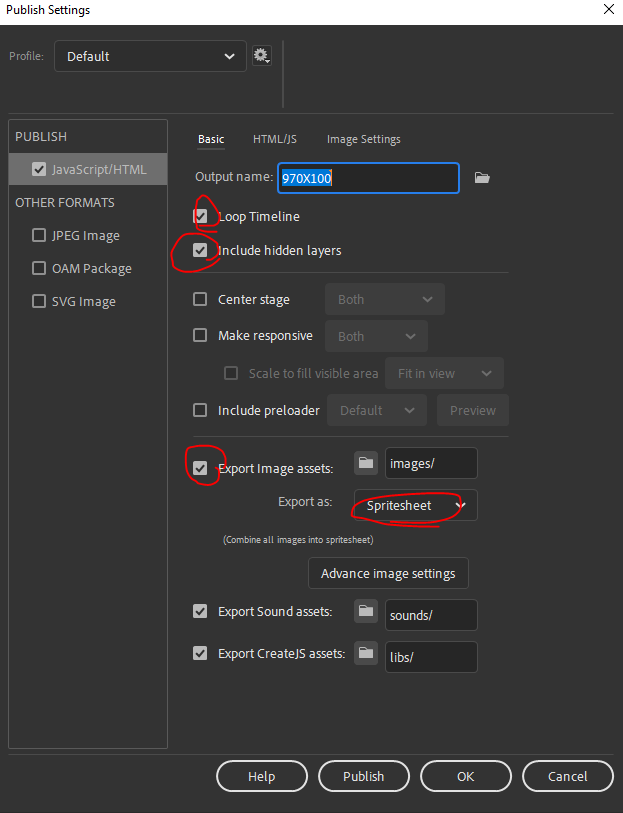The image size is (623, 813).
Task: Open the profile options gear icon
Action: (262, 56)
